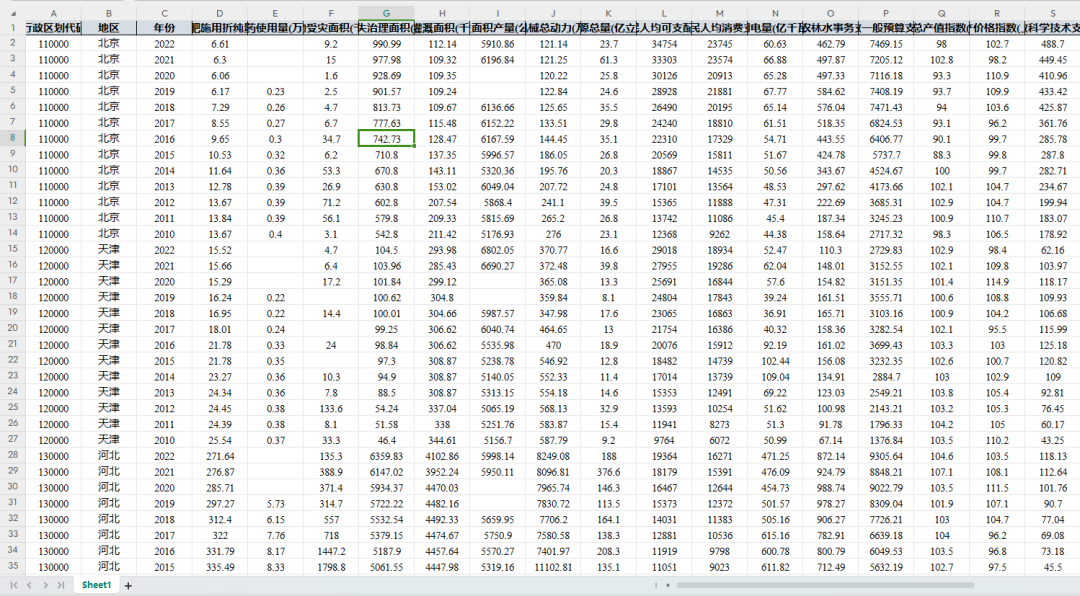Select column A header
Image resolution: width=1080 pixels, height=596 pixels.
click(x=53, y=12)
